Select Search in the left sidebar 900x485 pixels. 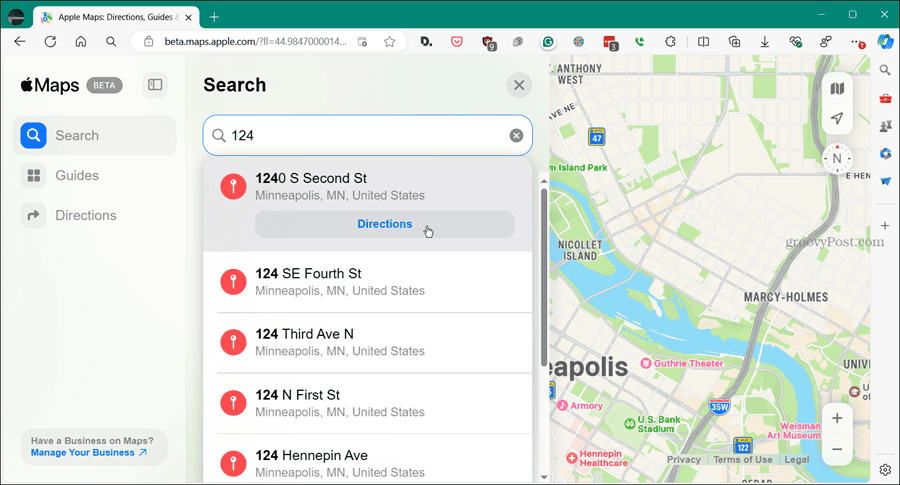[95, 135]
